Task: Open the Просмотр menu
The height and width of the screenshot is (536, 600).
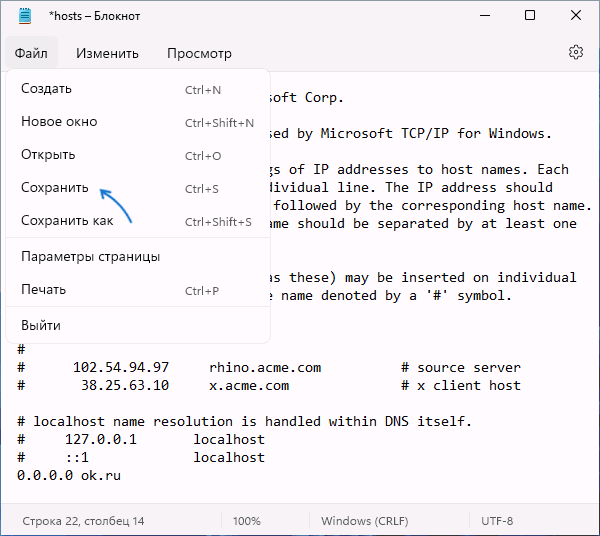Action: 199,53
